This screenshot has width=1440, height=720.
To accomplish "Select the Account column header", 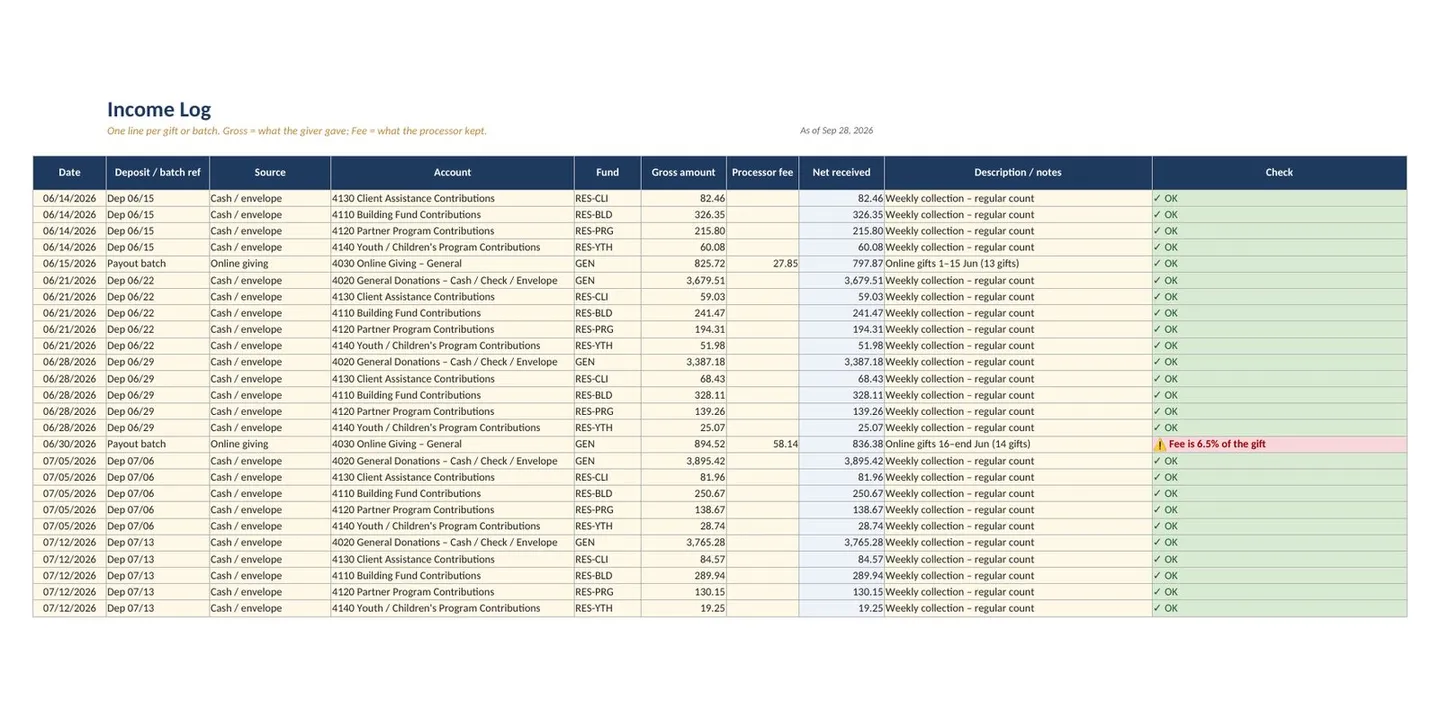I will click(x=452, y=172).
